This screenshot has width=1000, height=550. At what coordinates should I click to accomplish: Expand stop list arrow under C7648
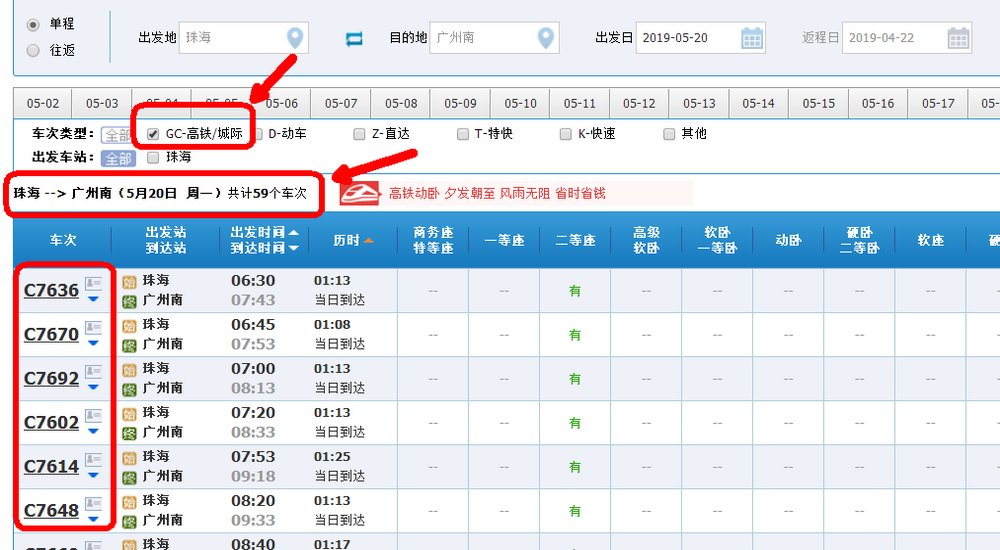pos(94,519)
